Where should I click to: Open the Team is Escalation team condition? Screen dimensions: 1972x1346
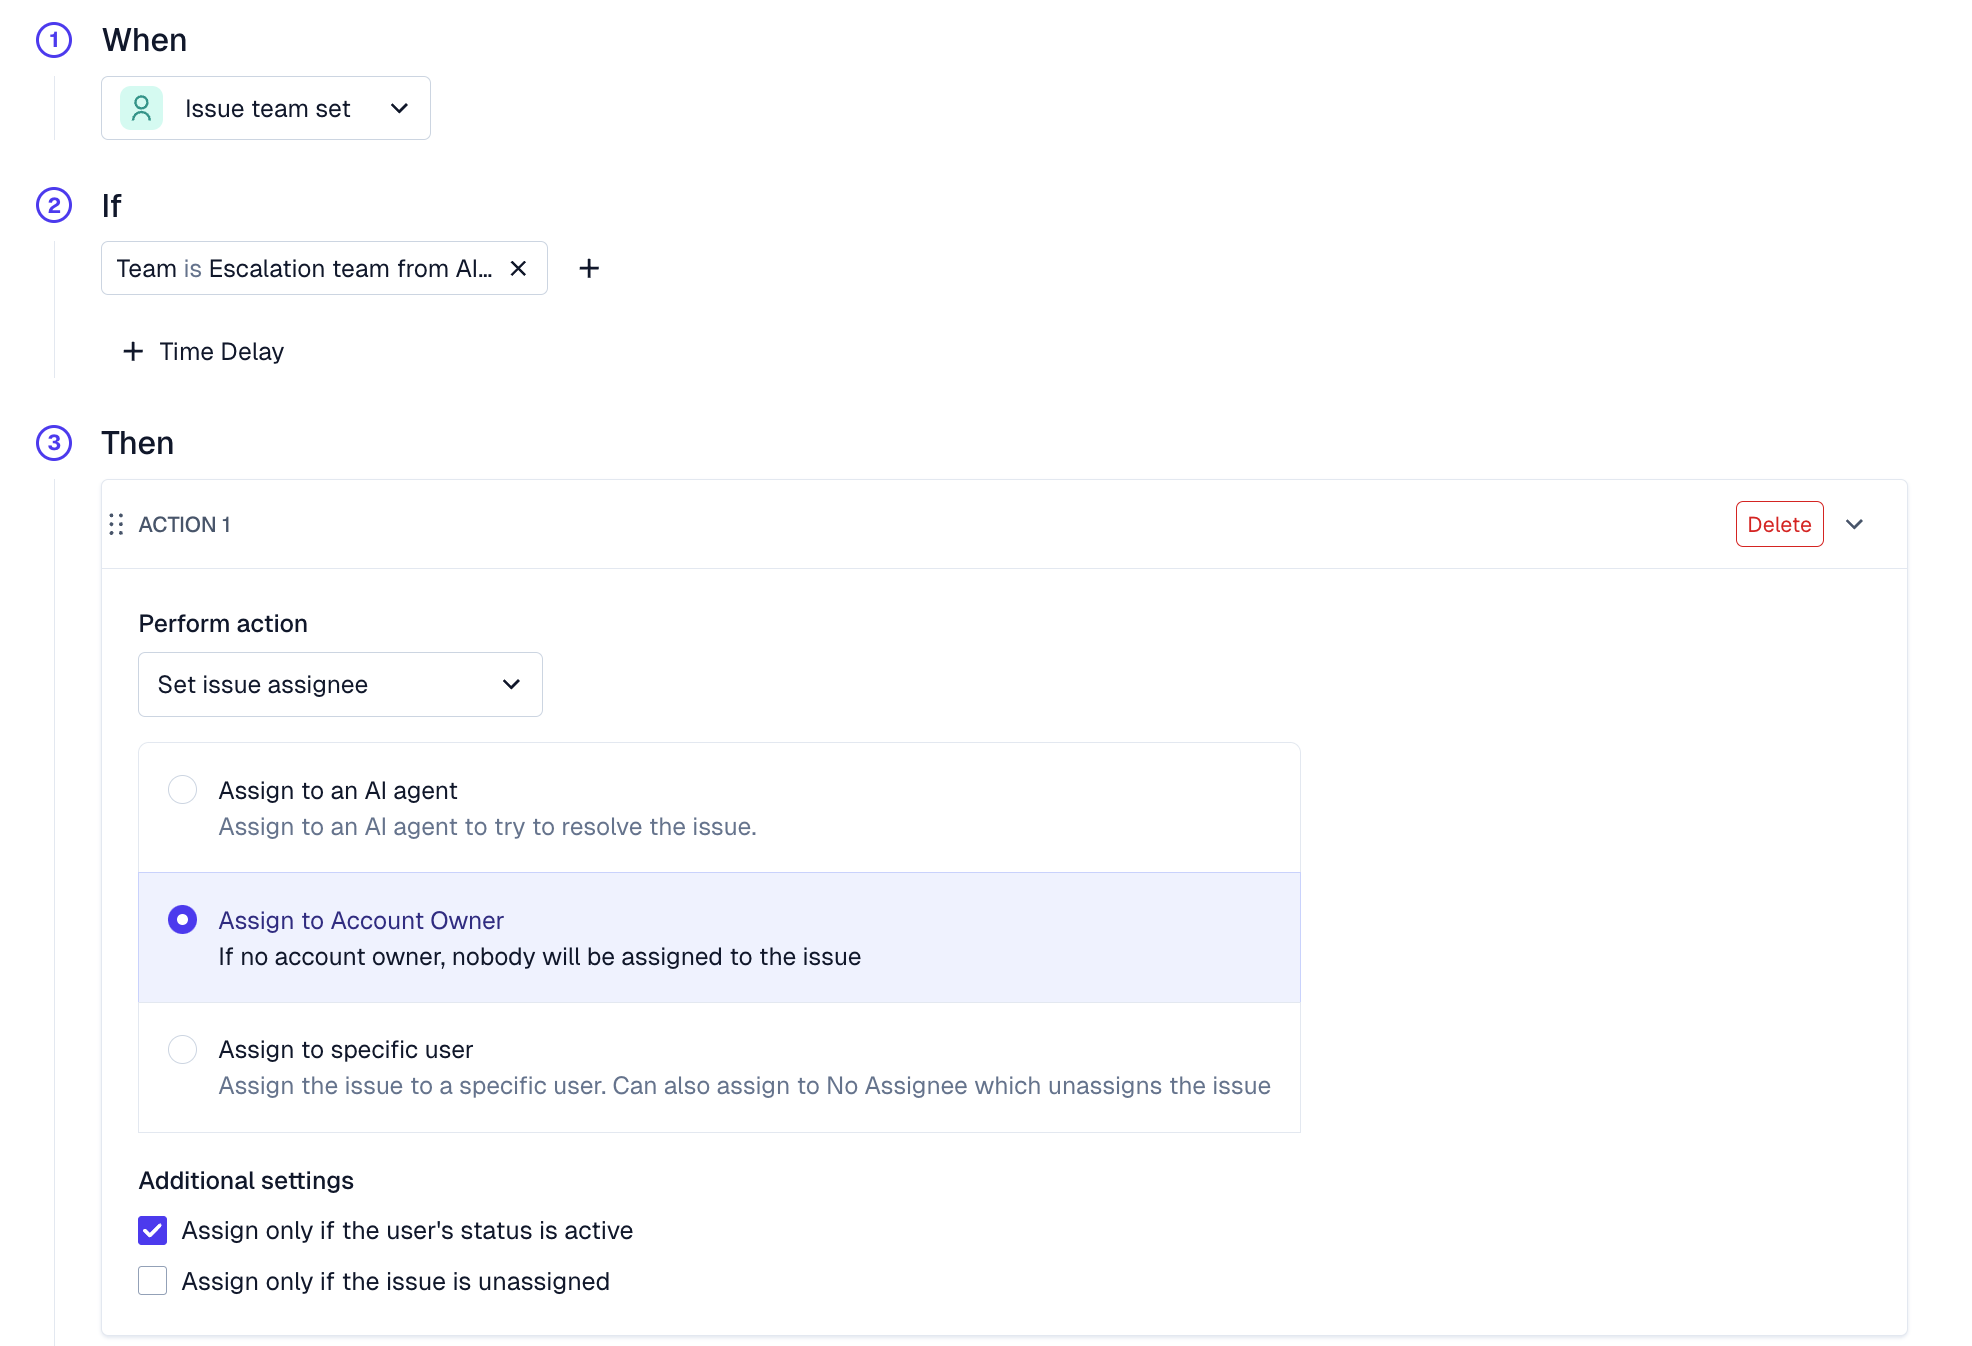point(304,268)
